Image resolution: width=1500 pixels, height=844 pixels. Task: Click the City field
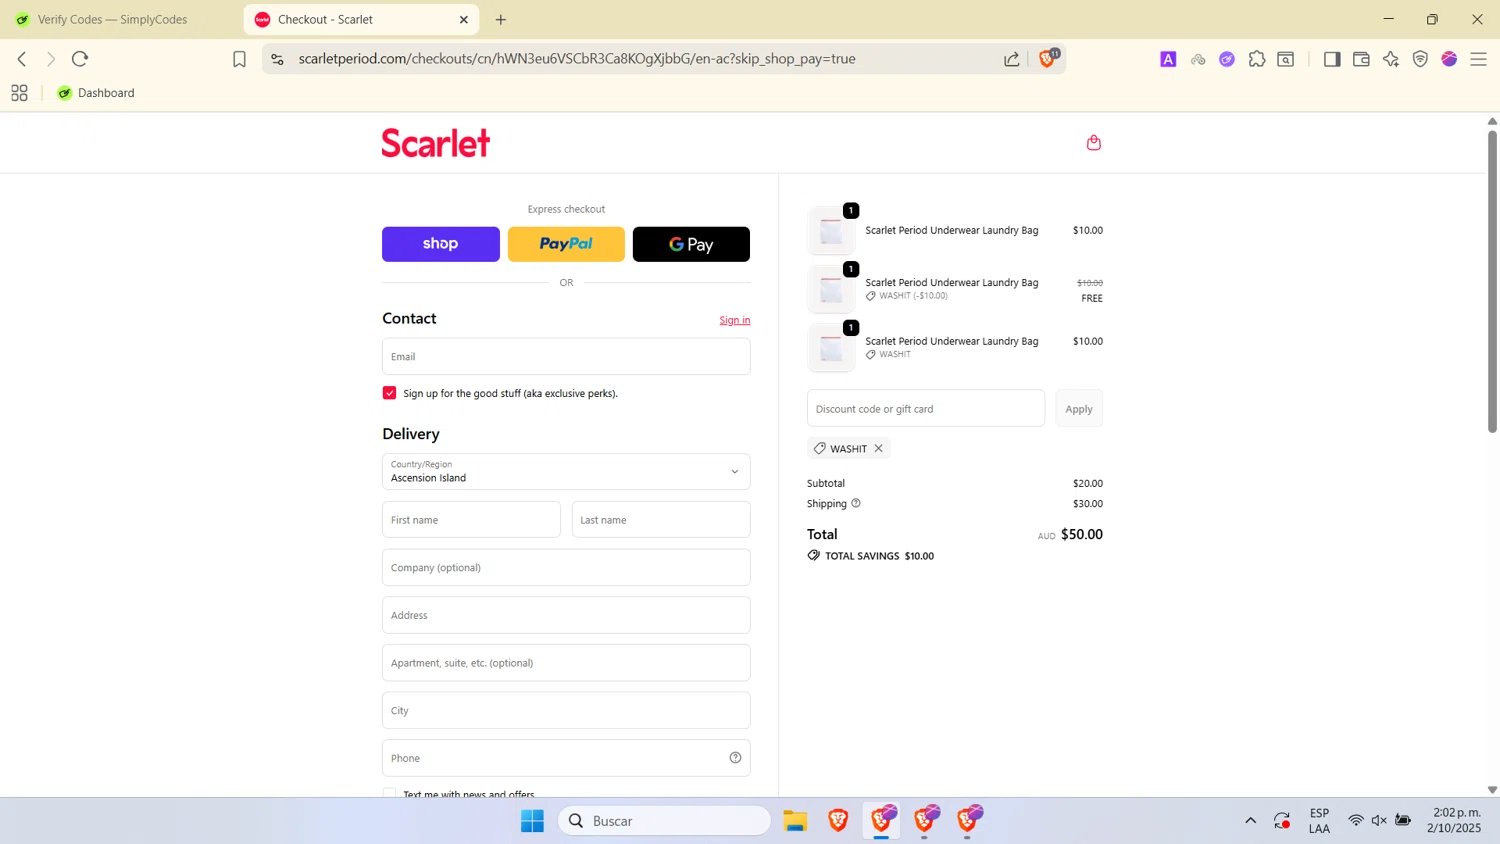click(566, 710)
